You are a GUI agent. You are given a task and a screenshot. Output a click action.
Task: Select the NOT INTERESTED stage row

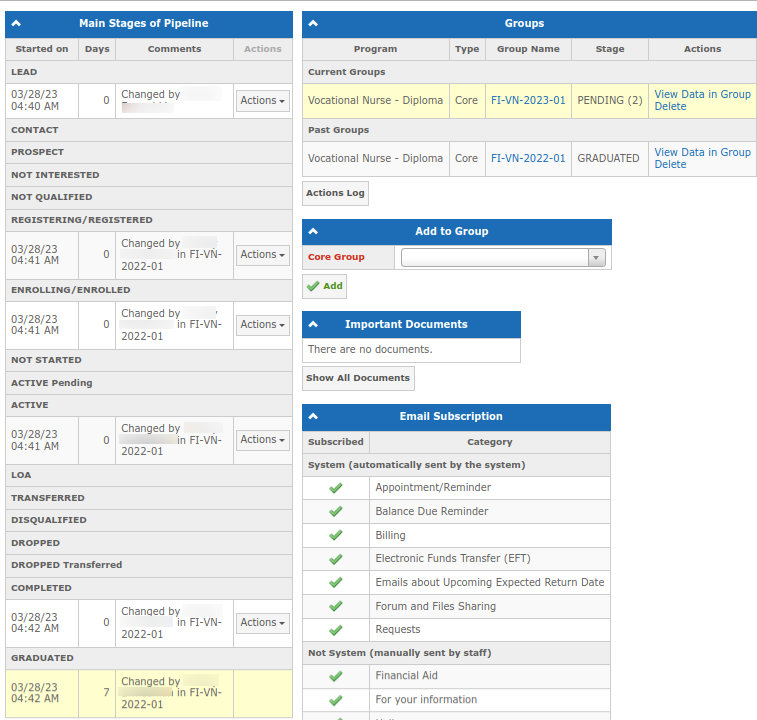pyautogui.click(x=149, y=175)
